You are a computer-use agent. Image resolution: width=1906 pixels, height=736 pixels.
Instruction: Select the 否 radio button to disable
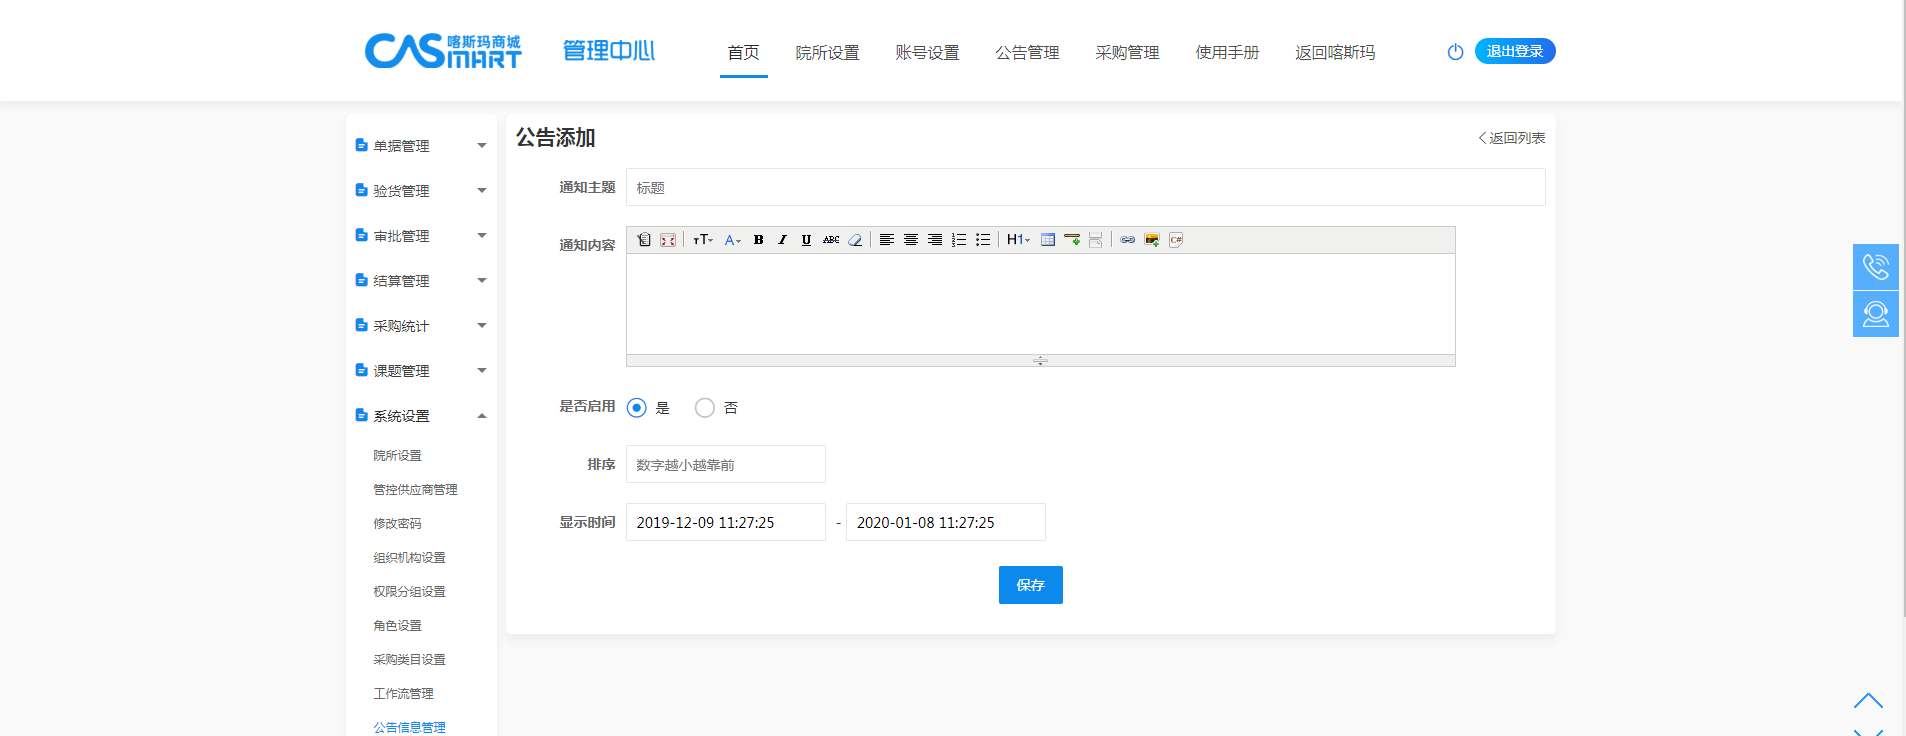pyautogui.click(x=705, y=408)
